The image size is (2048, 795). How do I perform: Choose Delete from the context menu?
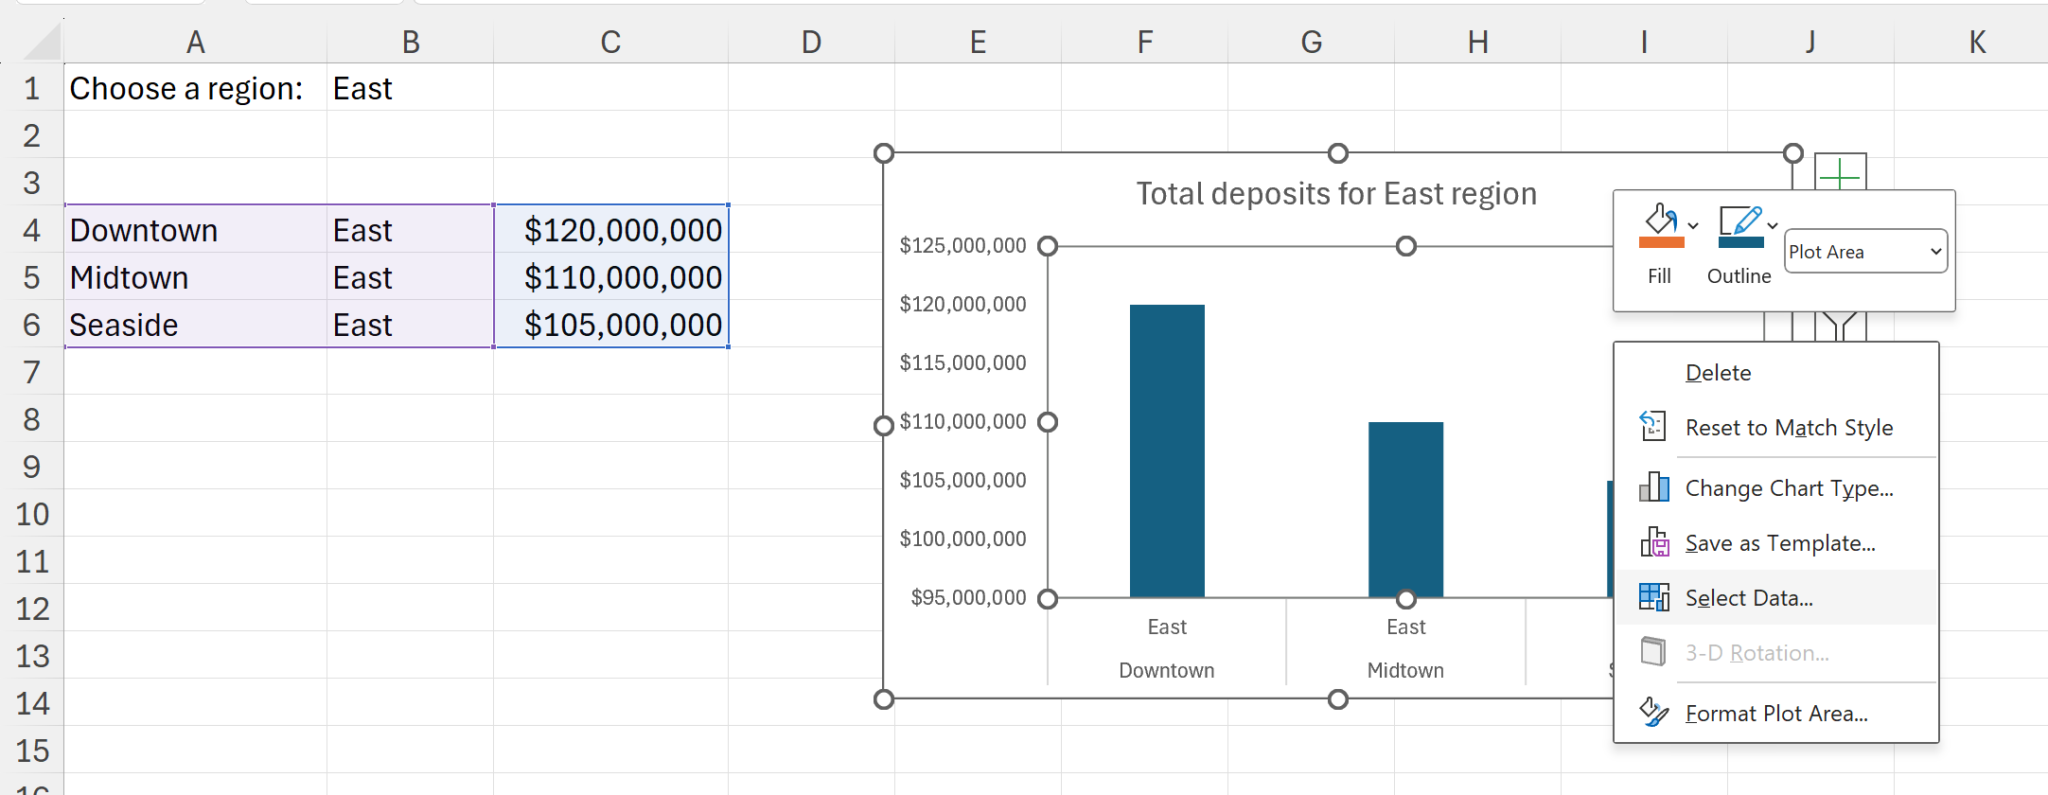1718,373
